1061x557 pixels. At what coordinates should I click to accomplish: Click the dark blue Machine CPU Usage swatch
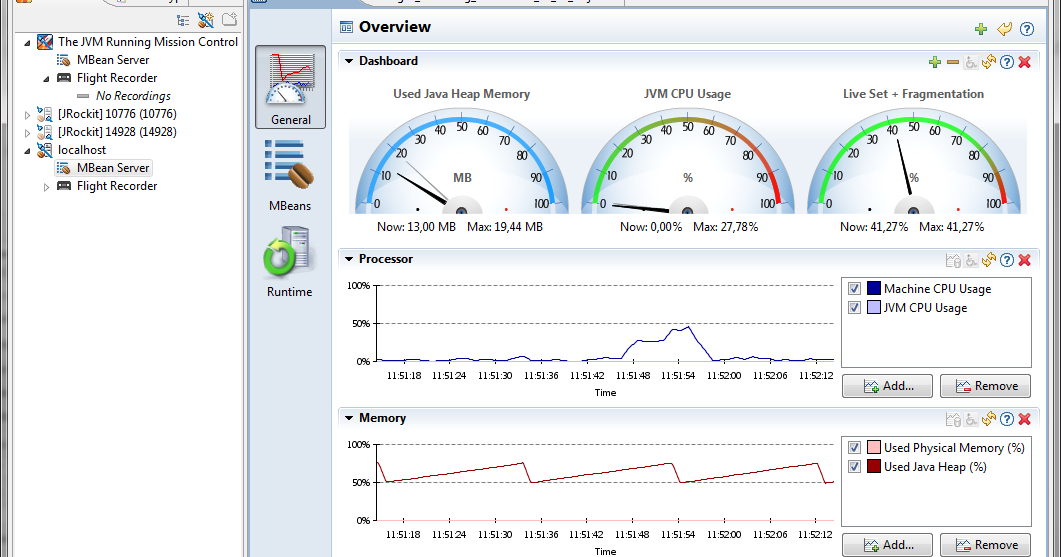coord(874,288)
